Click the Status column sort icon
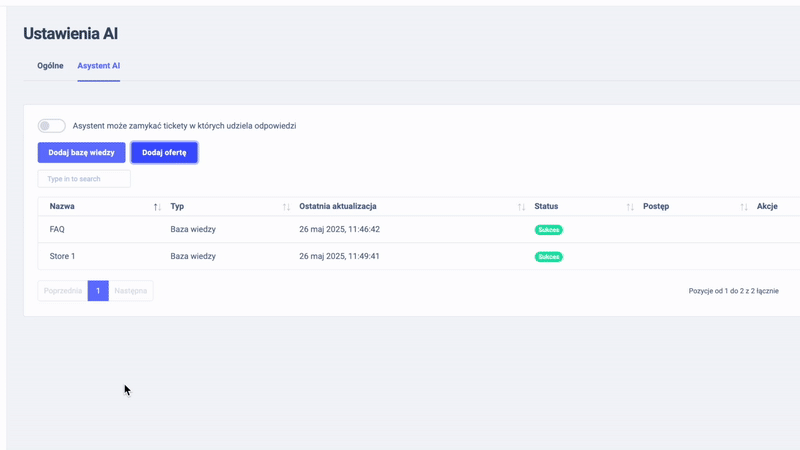800x450 pixels. [x=630, y=207]
